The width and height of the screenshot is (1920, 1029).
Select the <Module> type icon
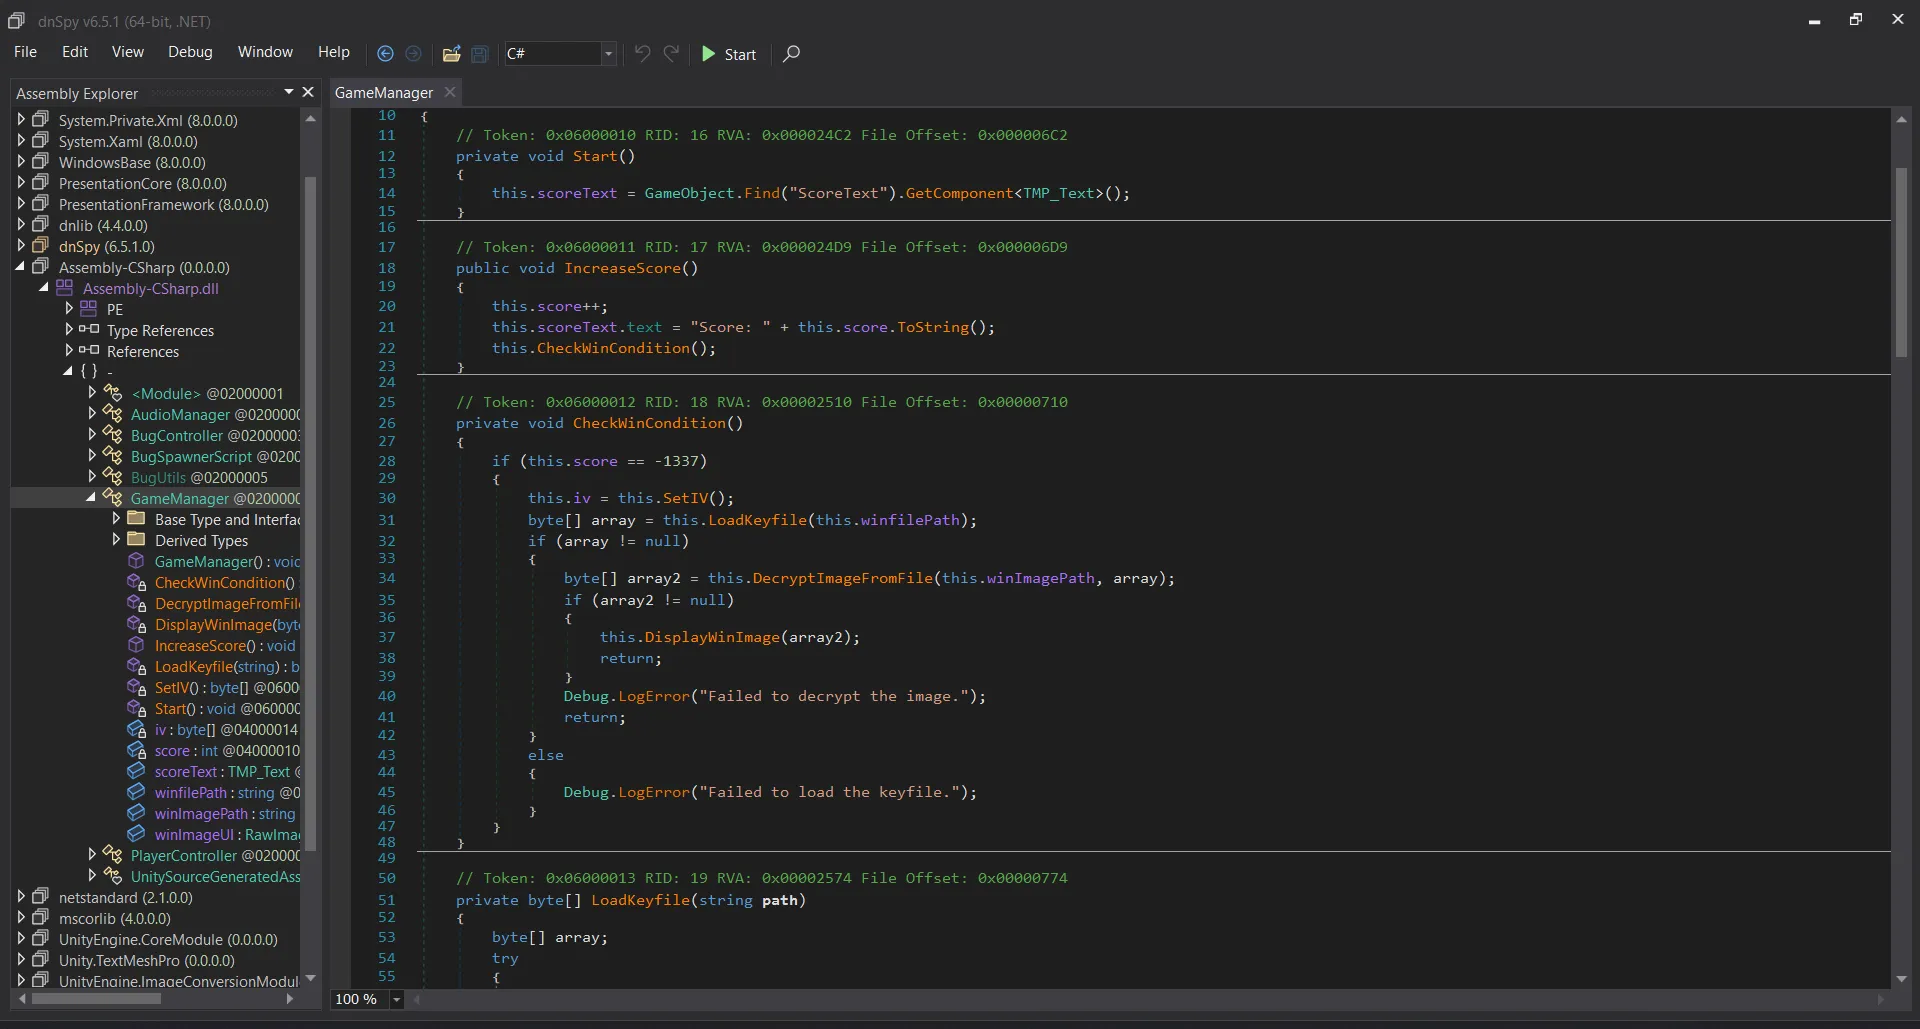[x=113, y=392]
